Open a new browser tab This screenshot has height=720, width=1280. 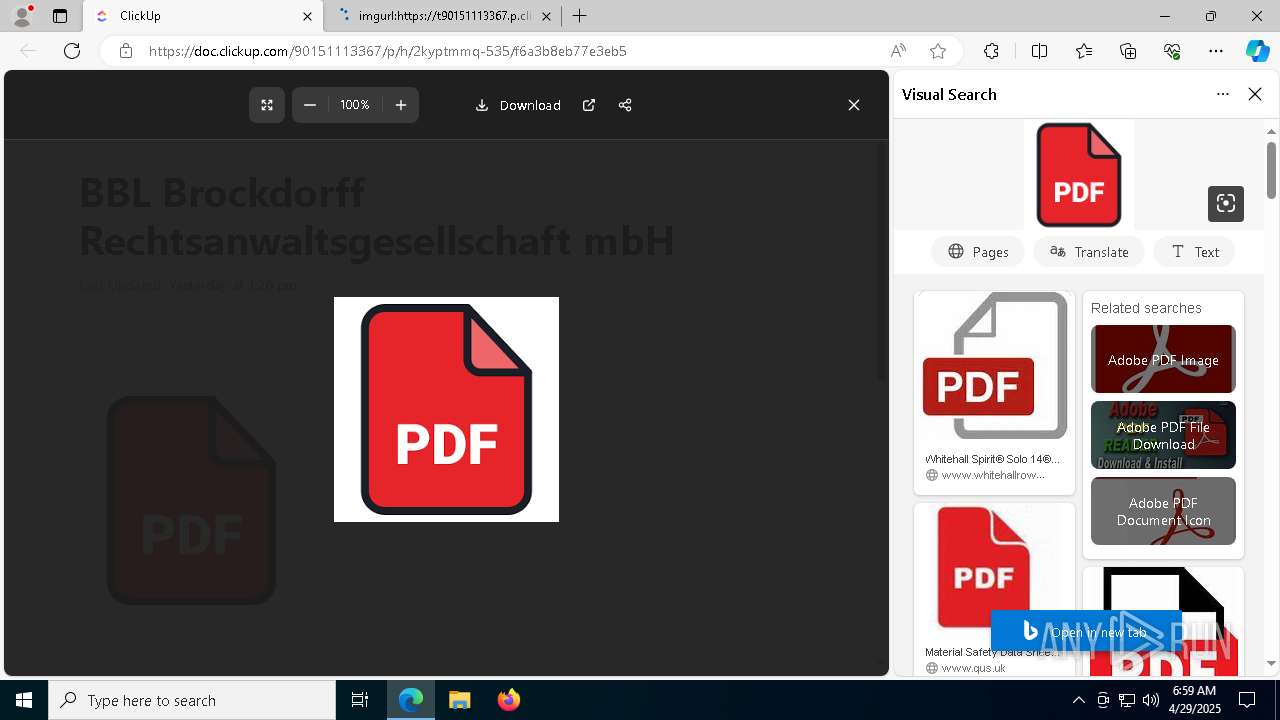click(579, 16)
